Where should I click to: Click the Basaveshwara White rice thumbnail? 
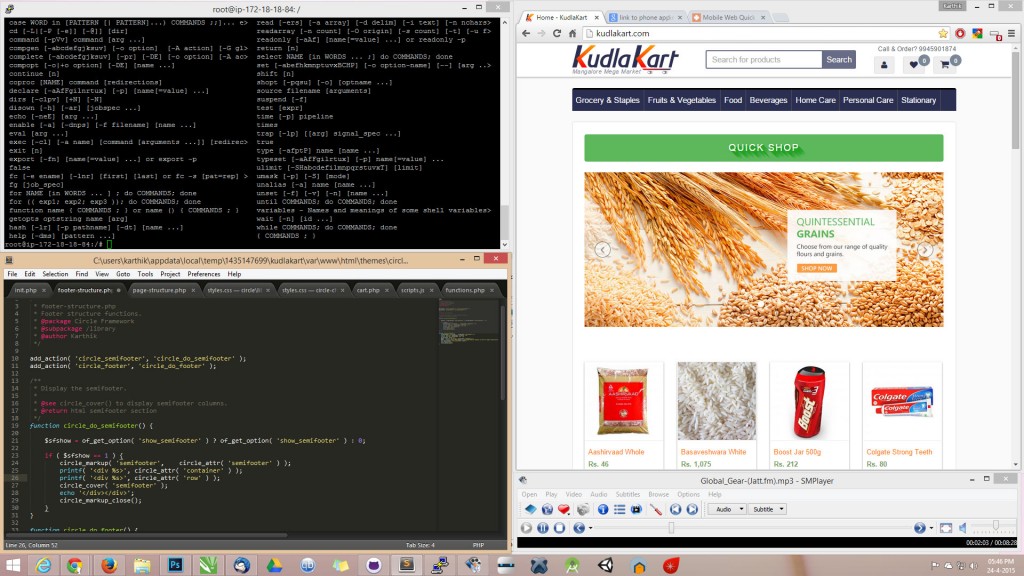pos(716,401)
